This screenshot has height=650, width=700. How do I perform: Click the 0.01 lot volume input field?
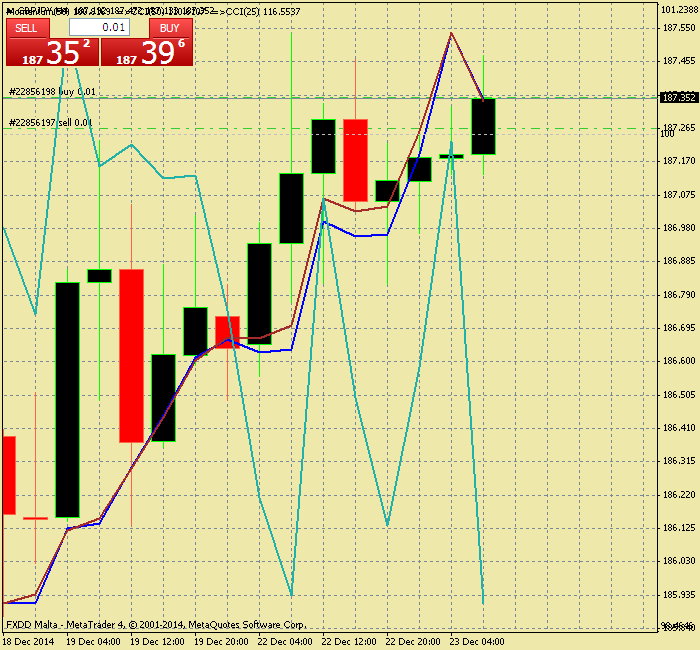click(x=99, y=28)
